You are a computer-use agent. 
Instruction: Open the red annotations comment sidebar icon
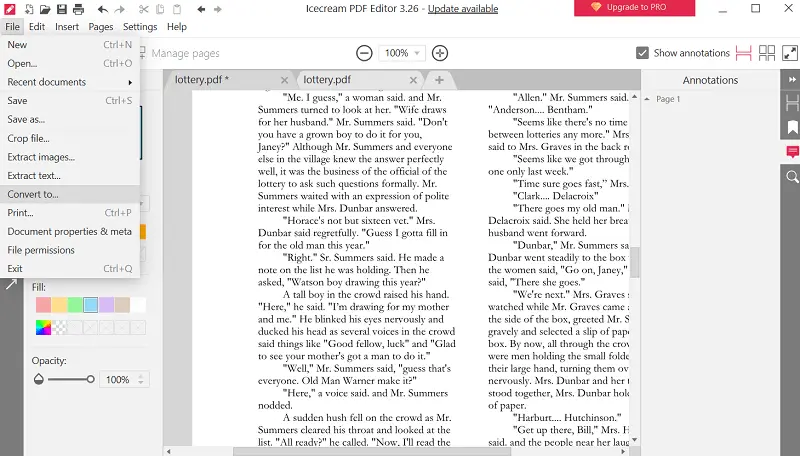792,151
